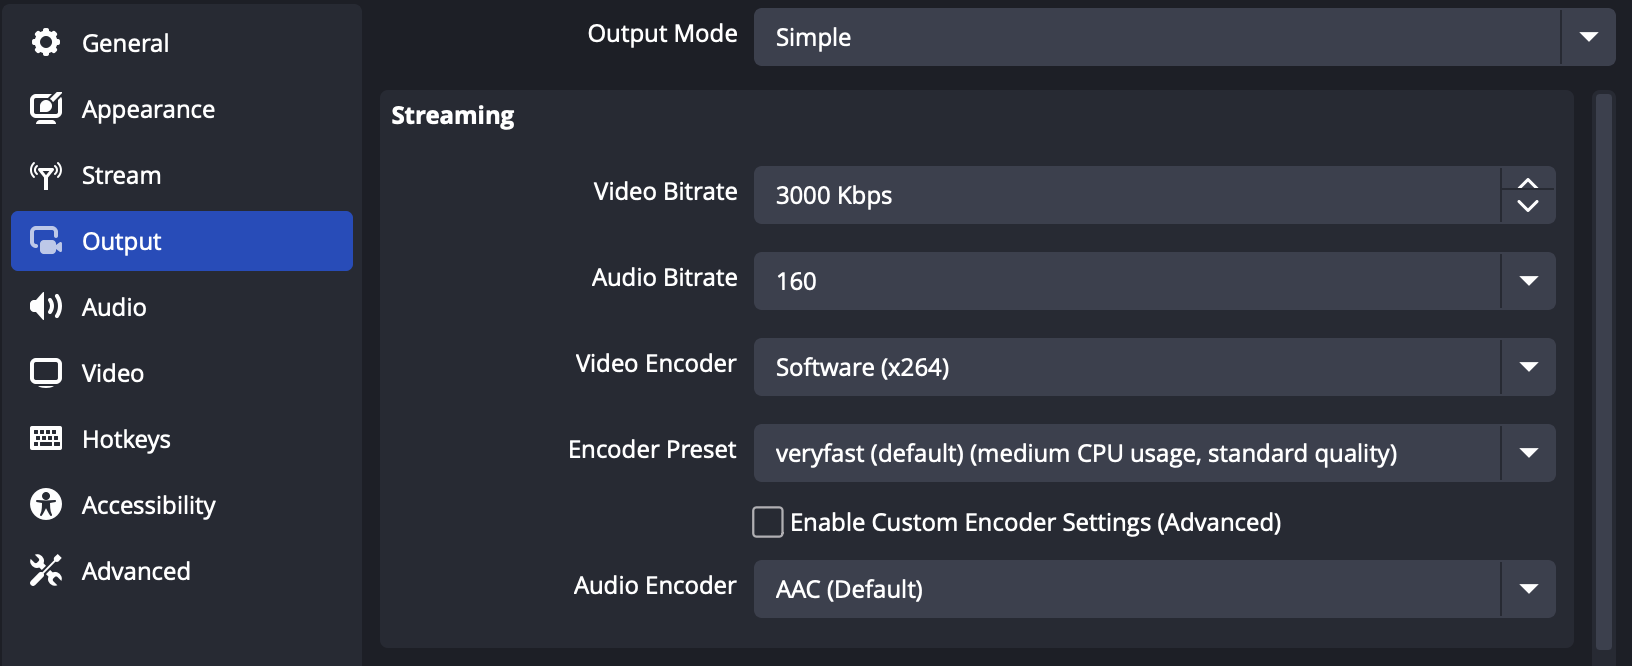Click the Advanced tools icon
The height and width of the screenshot is (666, 1632).
click(46, 571)
